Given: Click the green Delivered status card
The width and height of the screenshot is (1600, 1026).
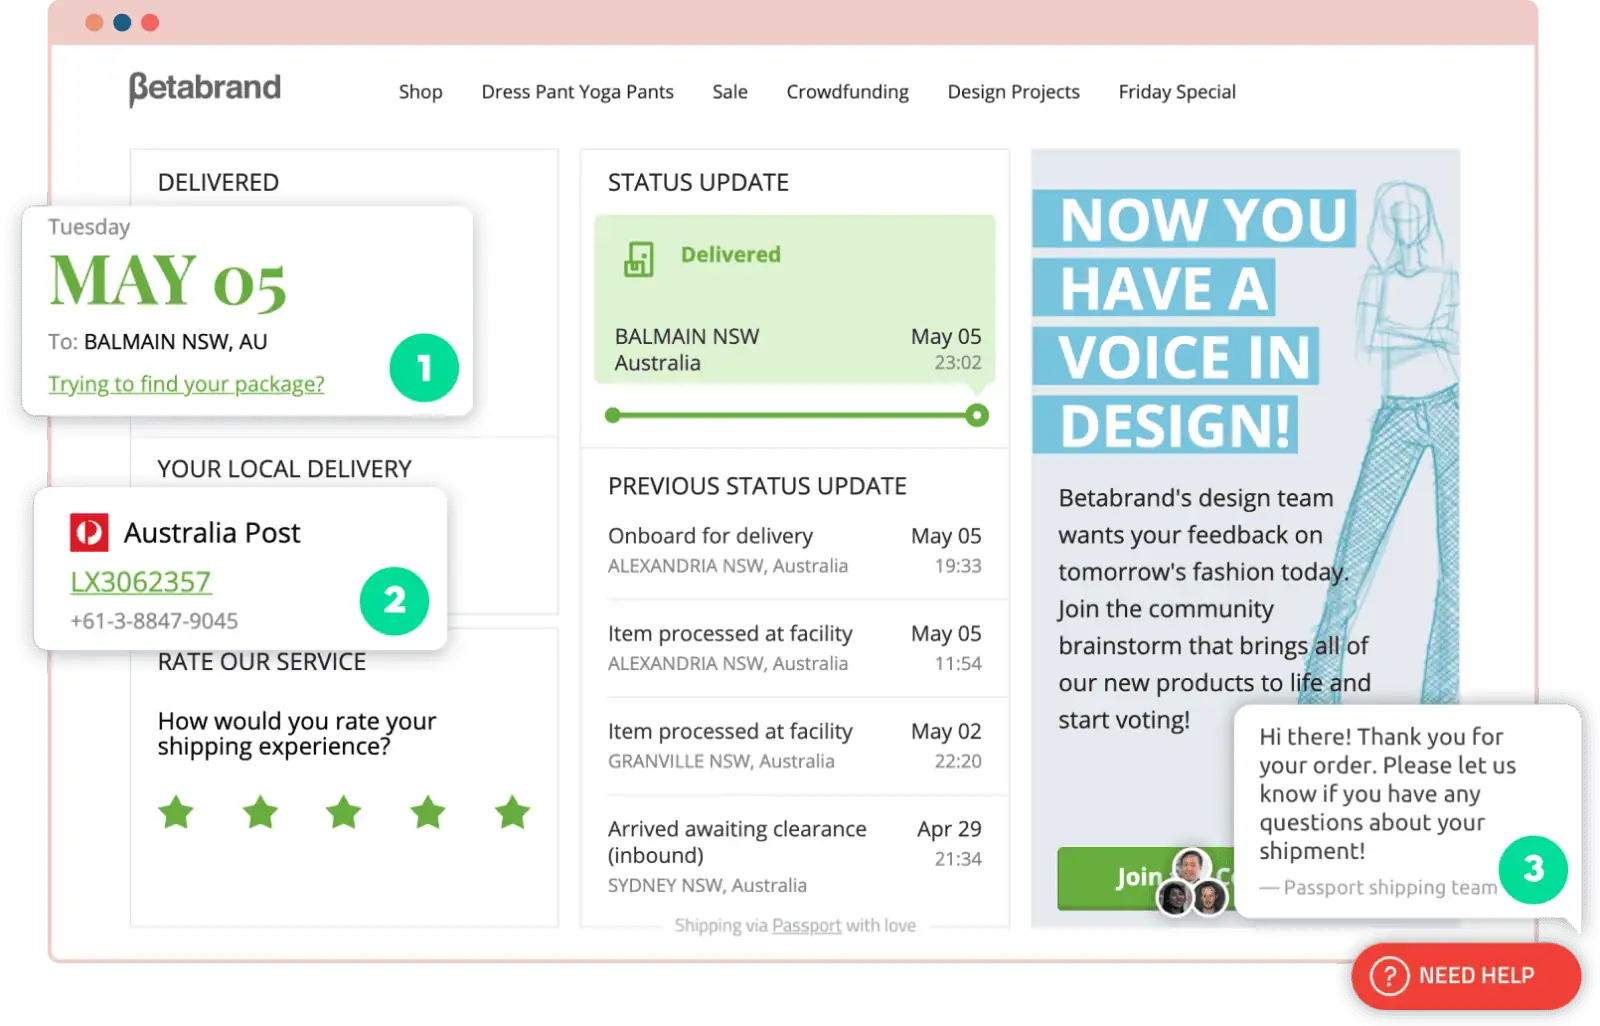Looking at the screenshot, I should point(795,299).
